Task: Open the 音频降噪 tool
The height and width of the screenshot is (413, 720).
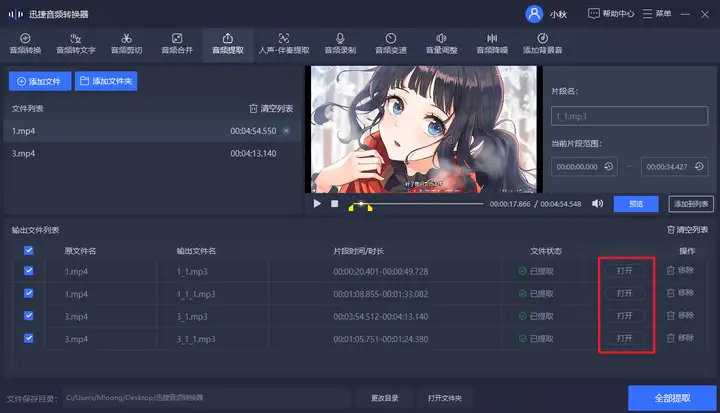Action: point(492,44)
